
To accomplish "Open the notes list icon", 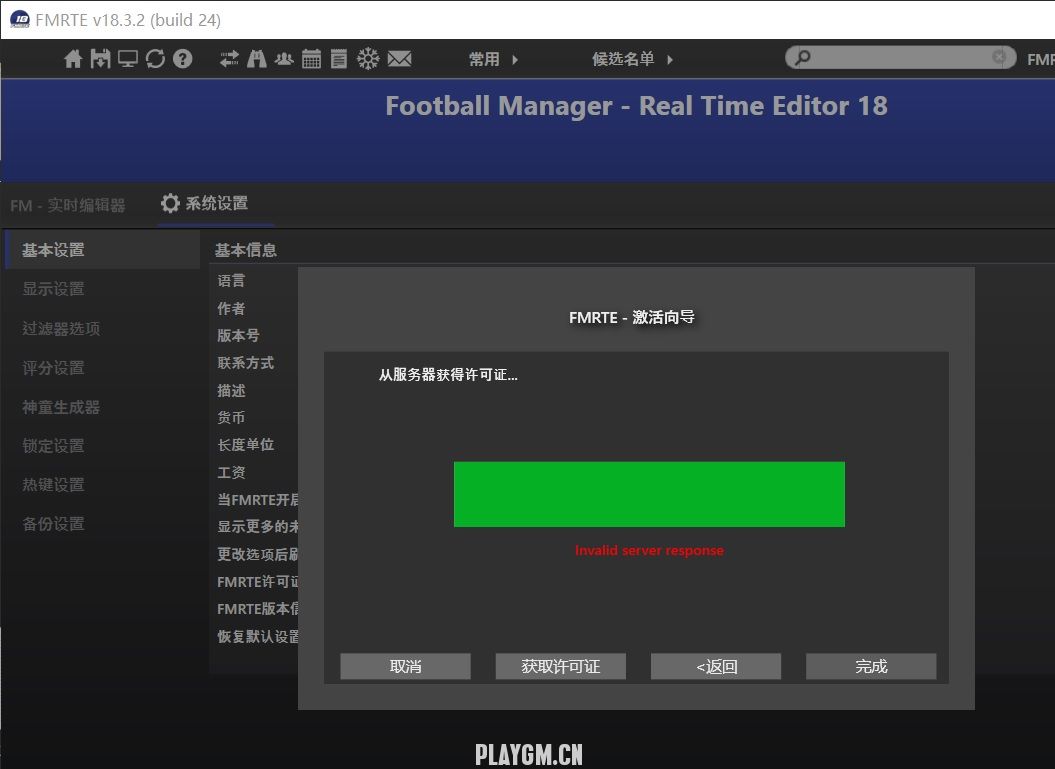I will (339, 59).
